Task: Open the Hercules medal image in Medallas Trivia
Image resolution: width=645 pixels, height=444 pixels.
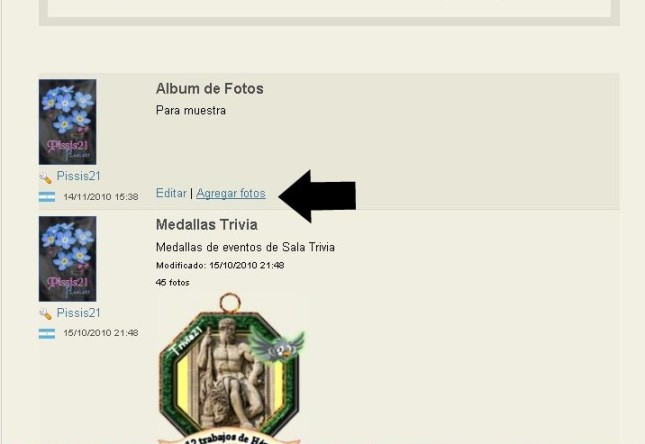Action: [x=230, y=368]
